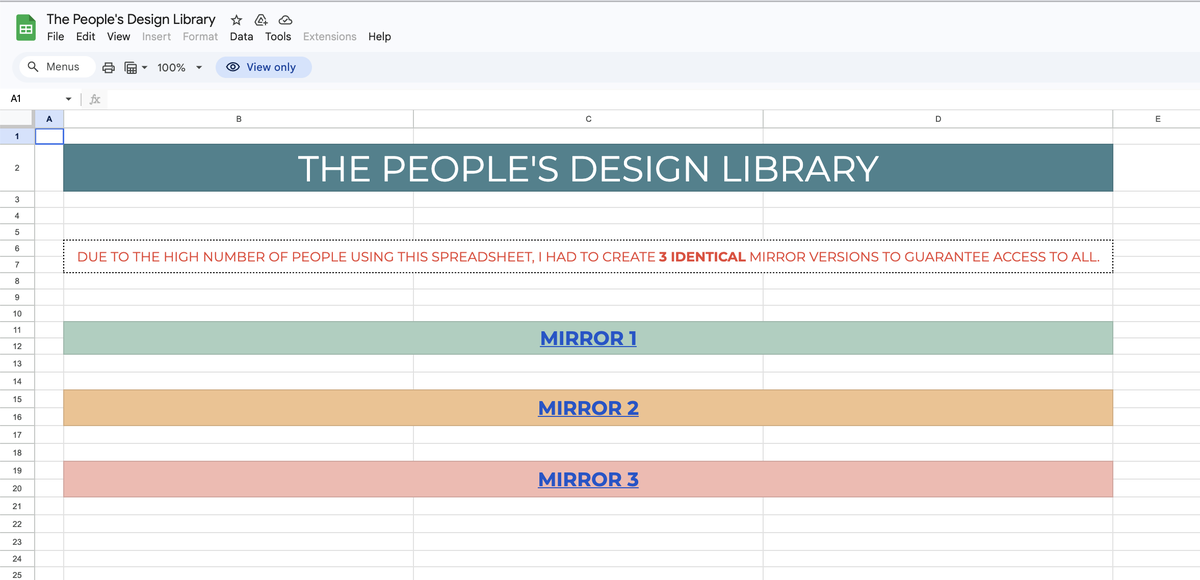
Task: Open the Help menu
Action: tap(379, 36)
